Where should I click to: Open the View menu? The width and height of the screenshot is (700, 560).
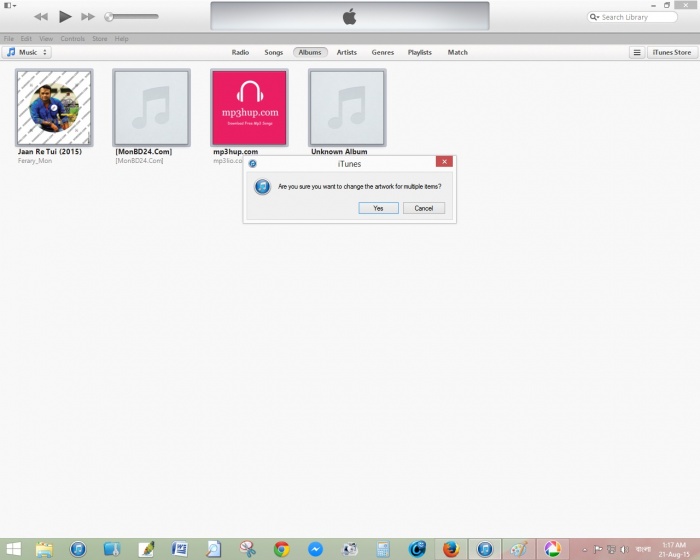coord(46,39)
